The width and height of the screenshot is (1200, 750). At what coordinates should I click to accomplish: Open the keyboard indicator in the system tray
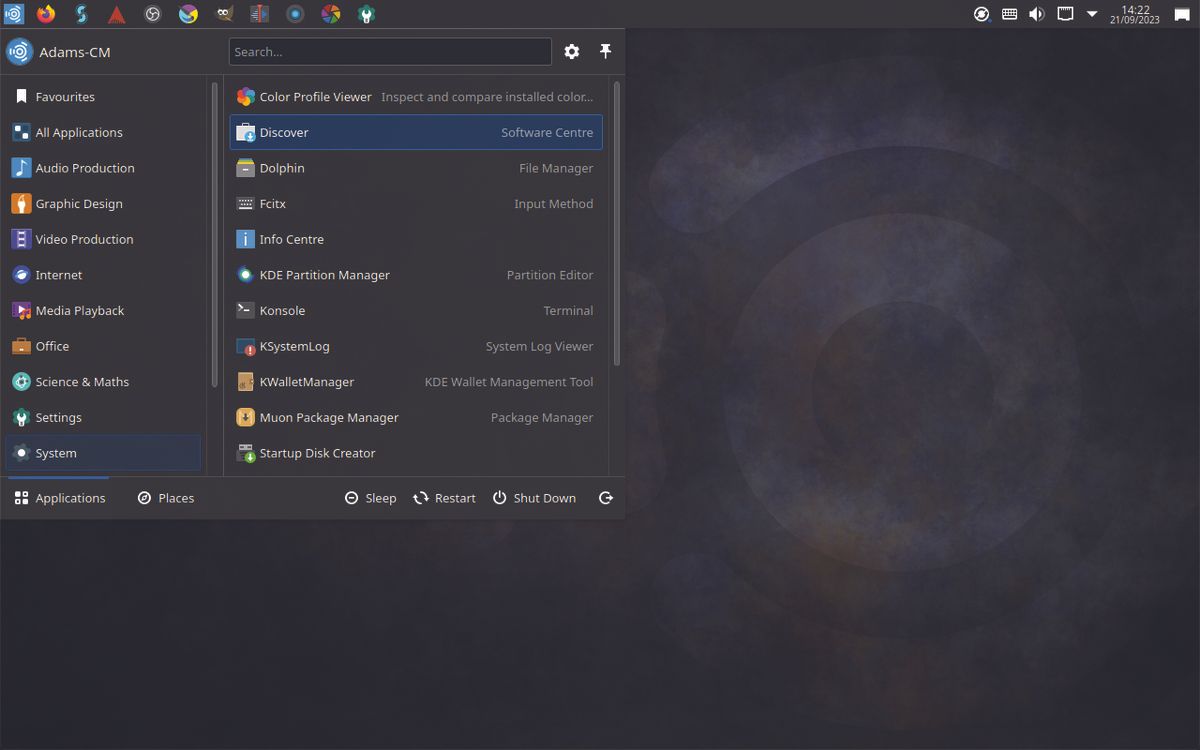pos(1009,14)
